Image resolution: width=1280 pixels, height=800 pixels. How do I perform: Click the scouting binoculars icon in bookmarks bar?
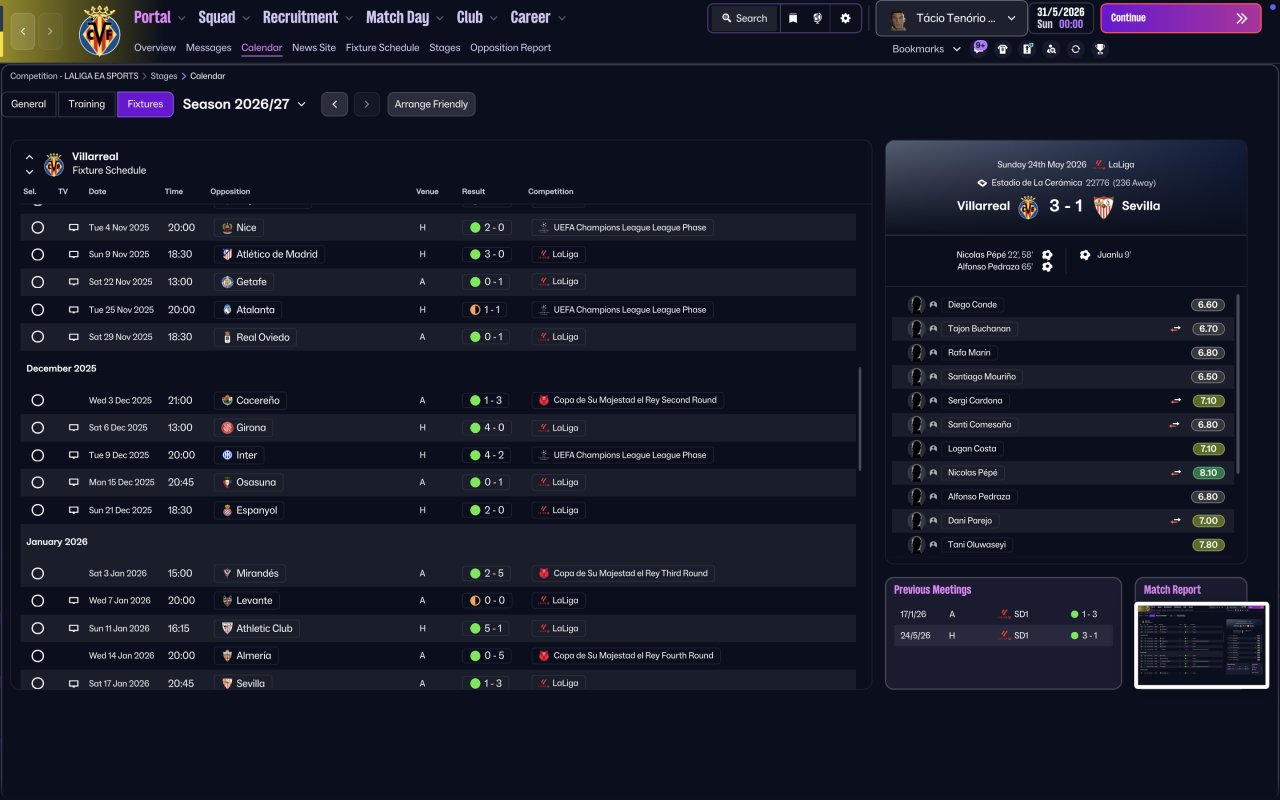coord(1051,49)
